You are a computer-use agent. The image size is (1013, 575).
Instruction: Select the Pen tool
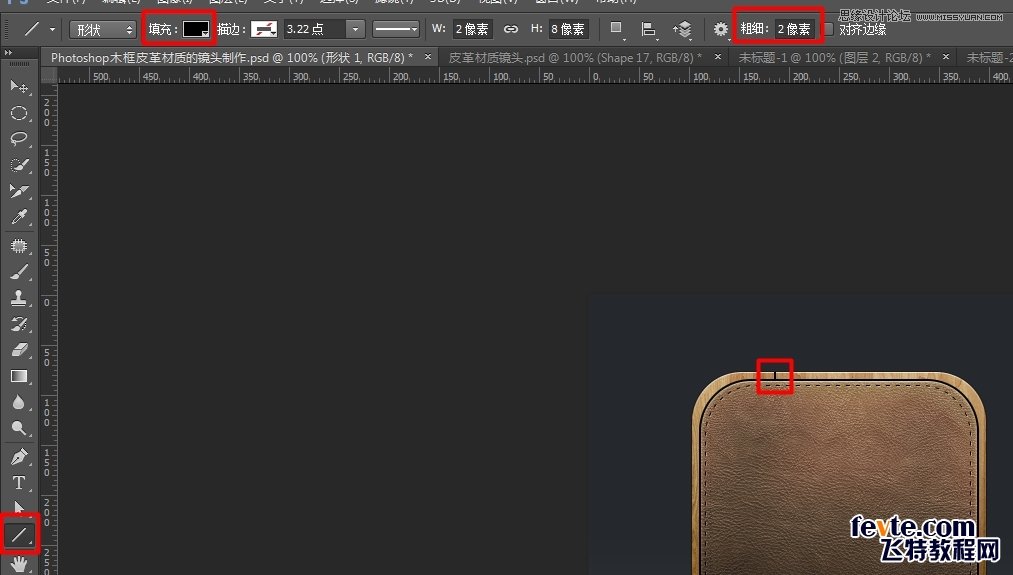click(19, 457)
